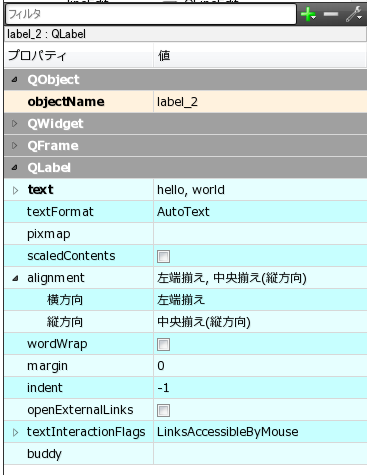The width and height of the screenshot is (367, 475).
Task: Collapse the QLabel group
Action: click(14, 168)
